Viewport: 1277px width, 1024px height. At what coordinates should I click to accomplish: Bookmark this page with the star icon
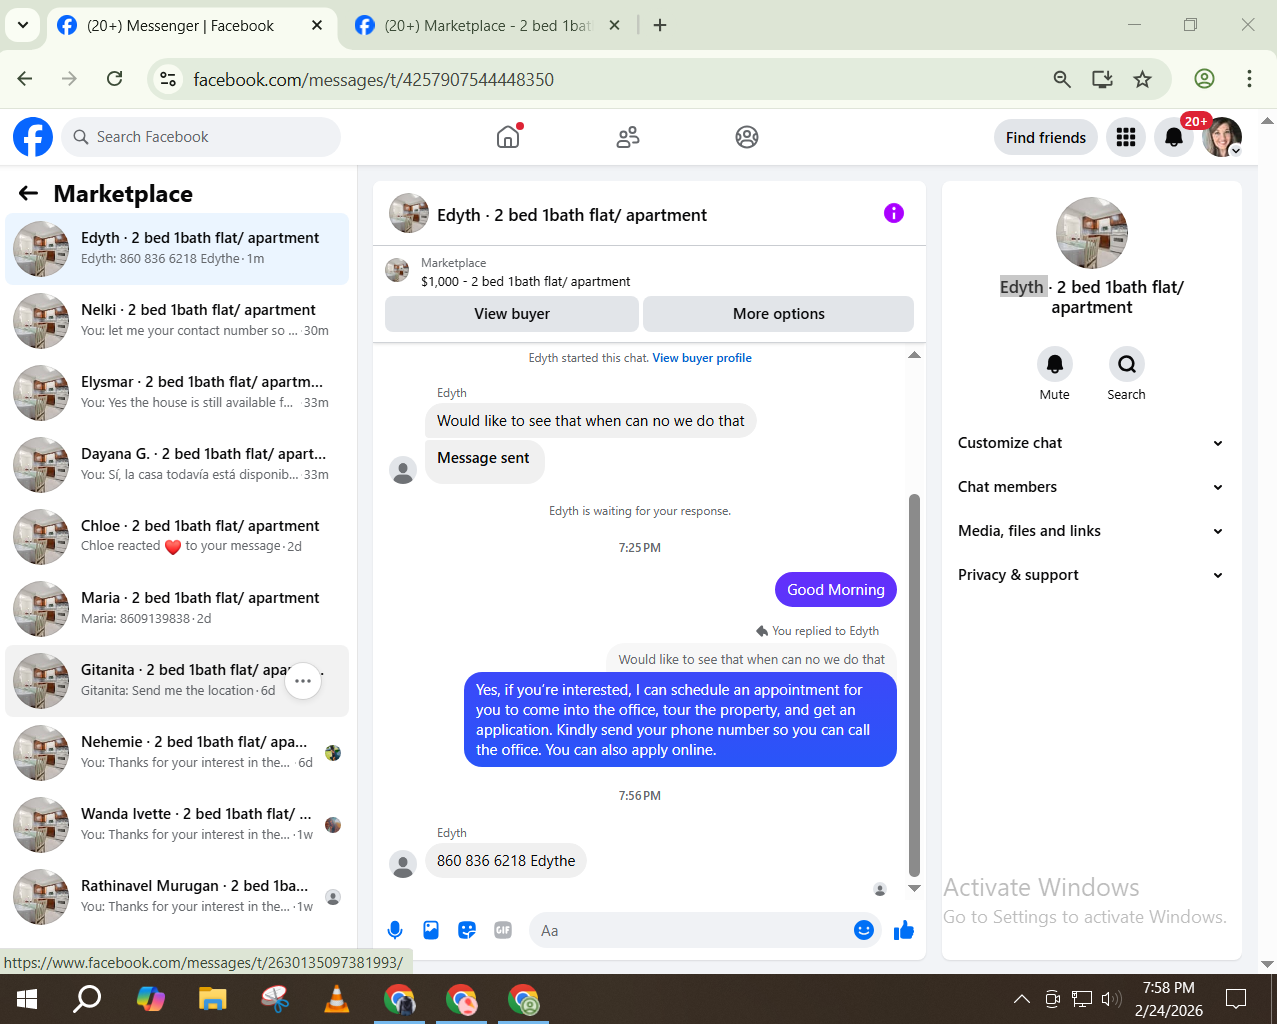click(x=1143, y=79)
